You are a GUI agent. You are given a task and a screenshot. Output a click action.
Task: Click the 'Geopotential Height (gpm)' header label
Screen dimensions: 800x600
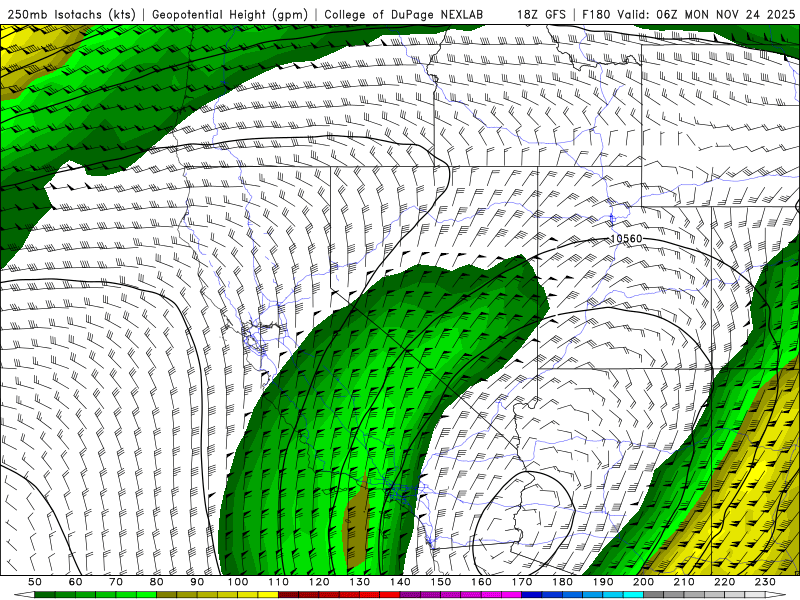(230, 15)
